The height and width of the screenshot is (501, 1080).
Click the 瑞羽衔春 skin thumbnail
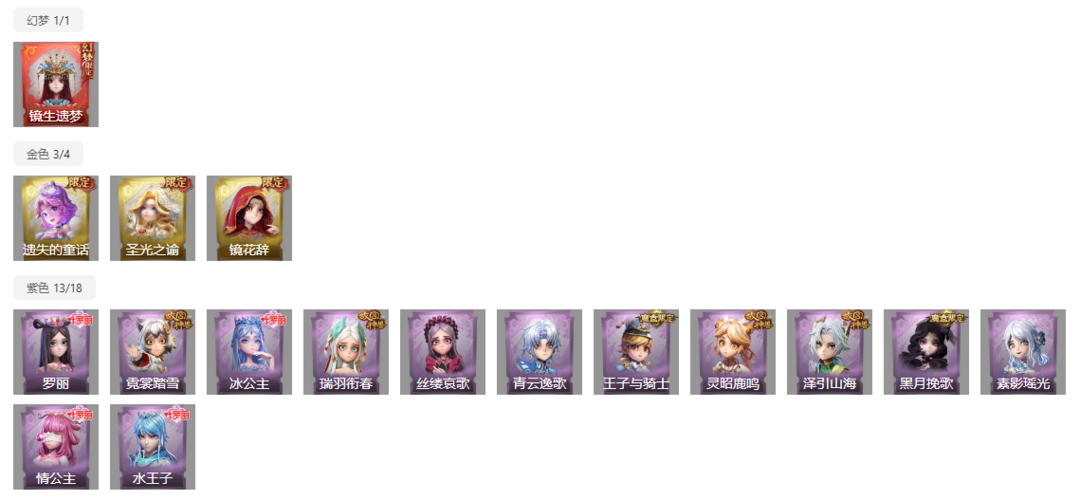[346, 351]
